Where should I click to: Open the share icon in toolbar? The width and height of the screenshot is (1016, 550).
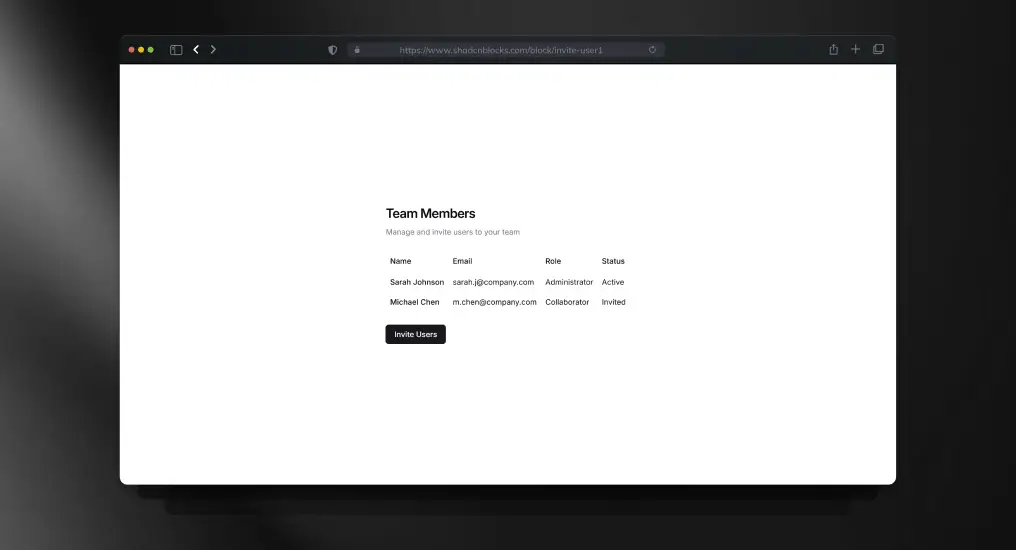[x=833, y=49]
